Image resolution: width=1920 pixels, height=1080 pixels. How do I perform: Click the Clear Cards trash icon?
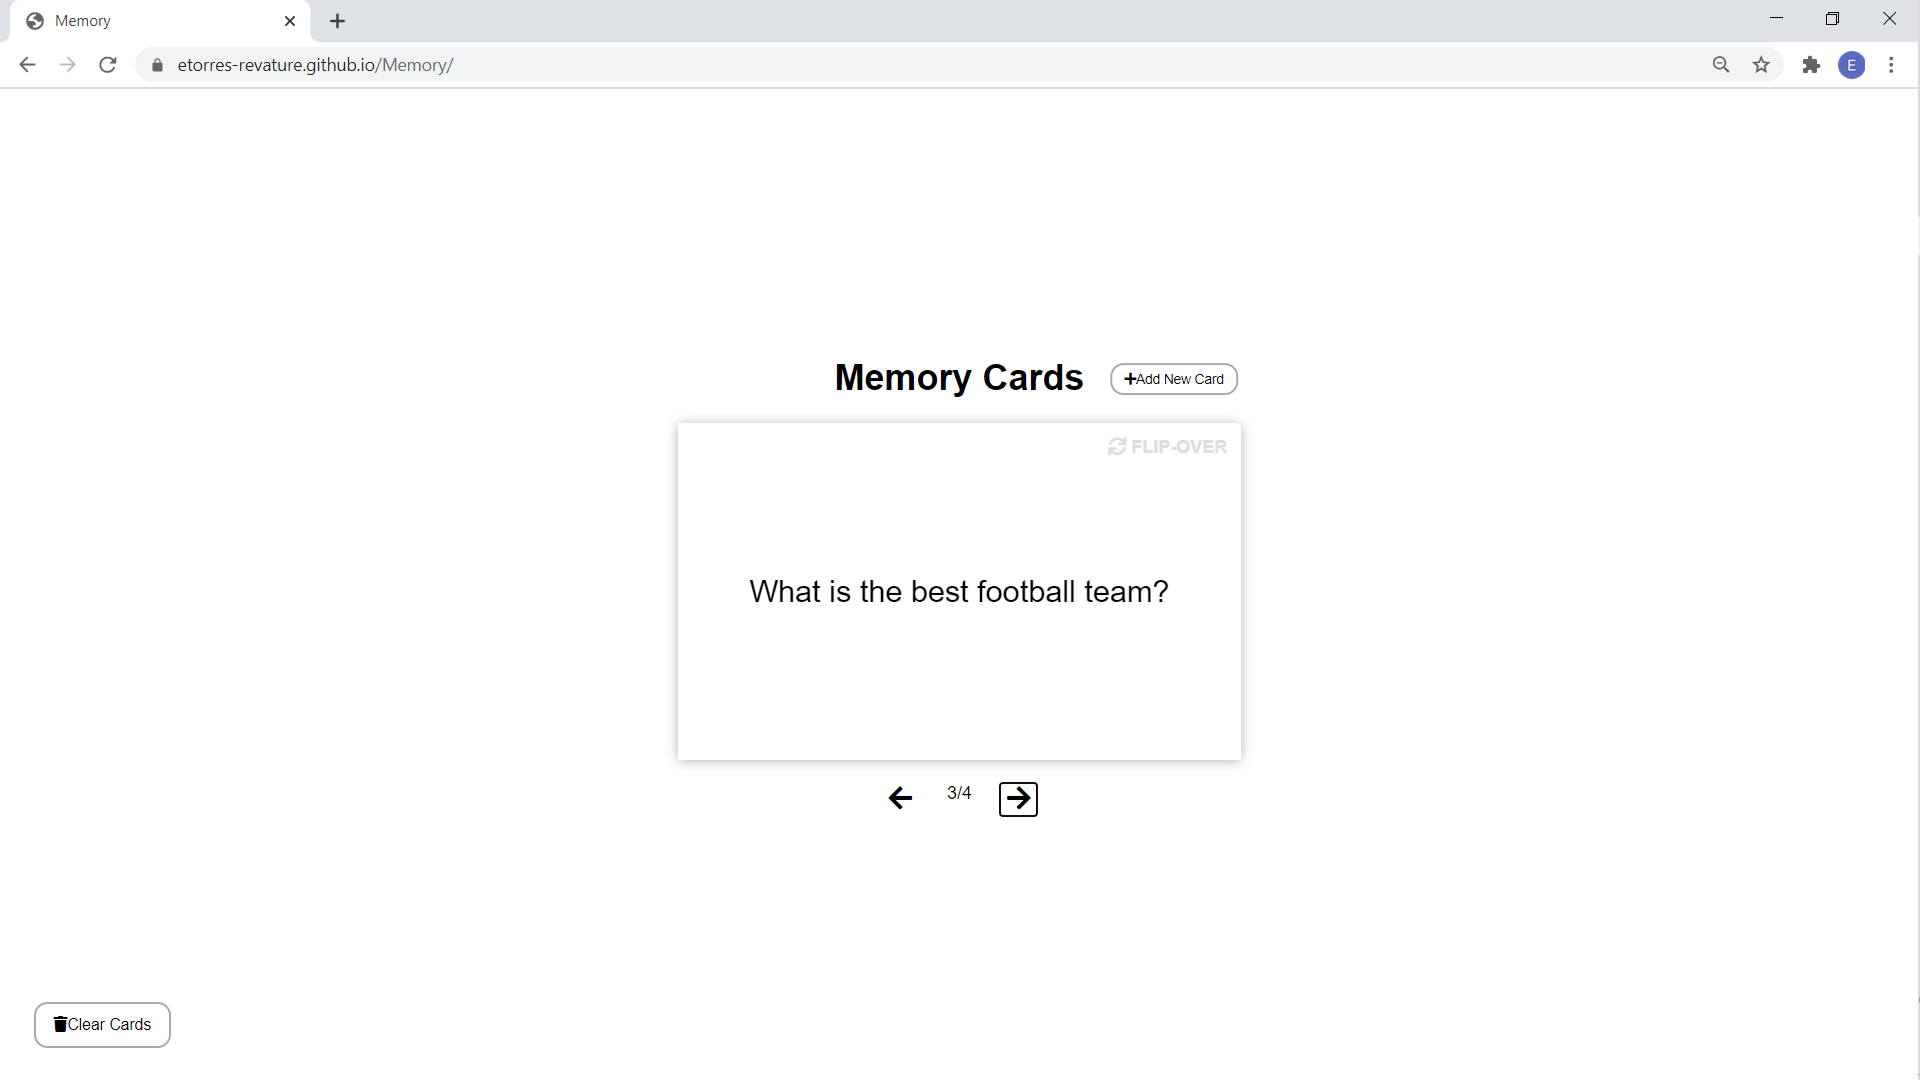pyautogui.click(x=59, y=1025)
